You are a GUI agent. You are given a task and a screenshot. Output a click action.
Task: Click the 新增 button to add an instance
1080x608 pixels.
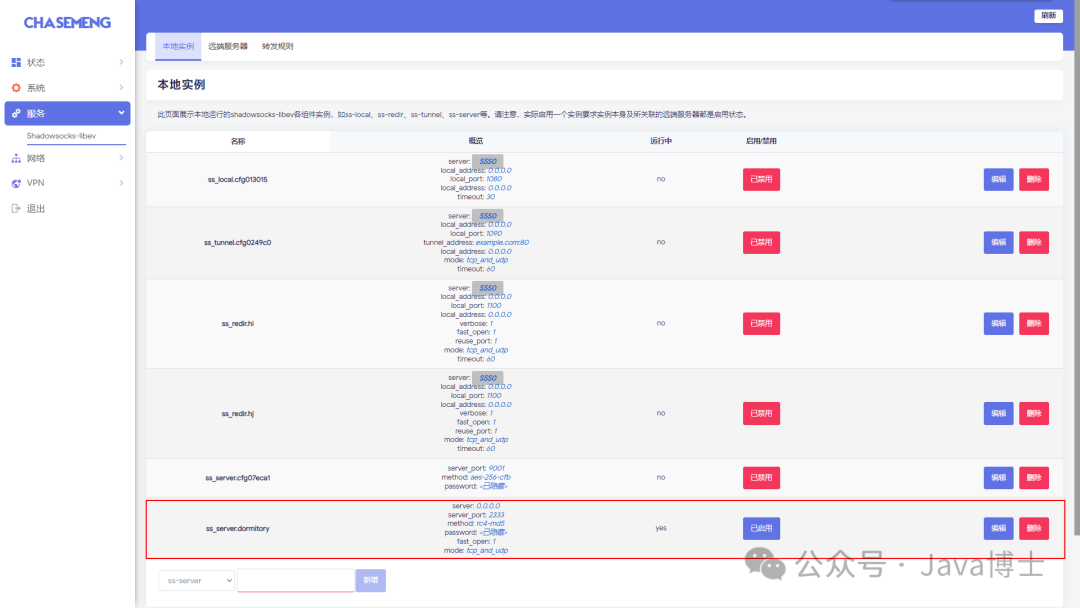click(370, 580)
